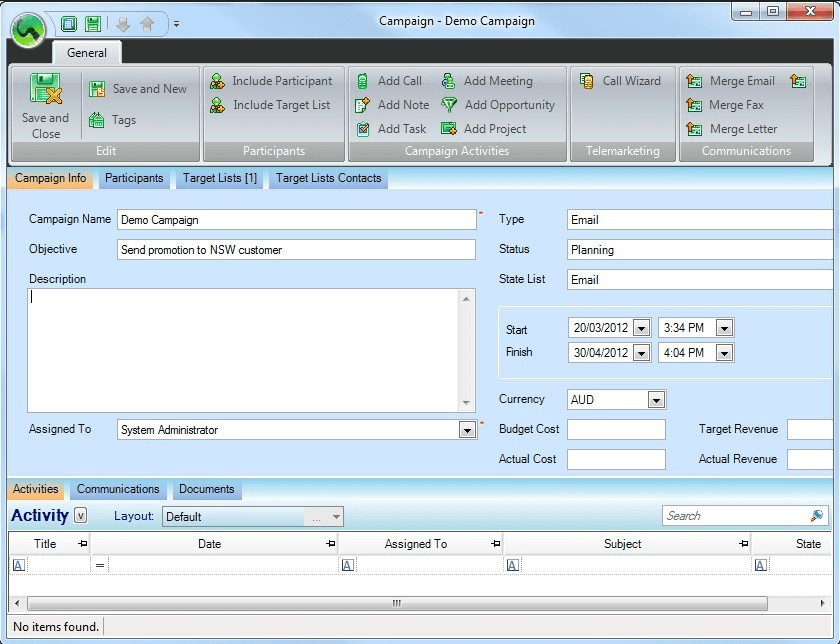Click the Status Planning field
This screenshot has width=840, height=644.
tap(700, 250)
